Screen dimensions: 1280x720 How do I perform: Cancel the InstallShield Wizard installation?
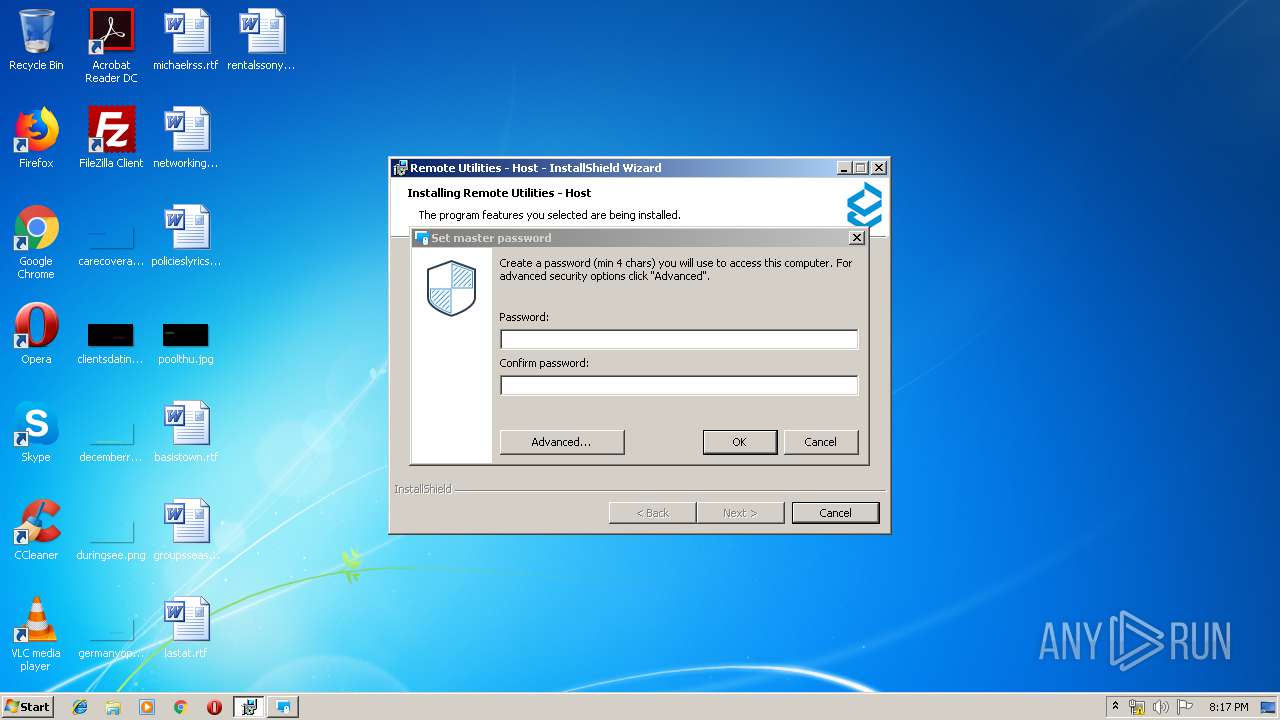tap(836, 513)
